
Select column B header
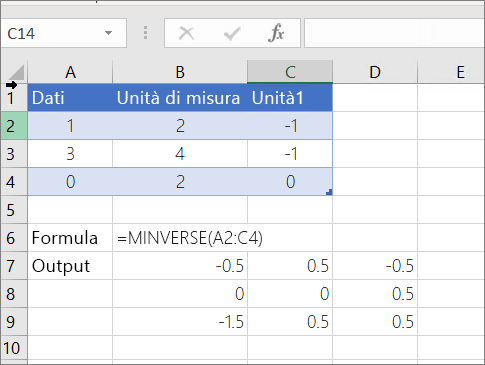point(180,72)
